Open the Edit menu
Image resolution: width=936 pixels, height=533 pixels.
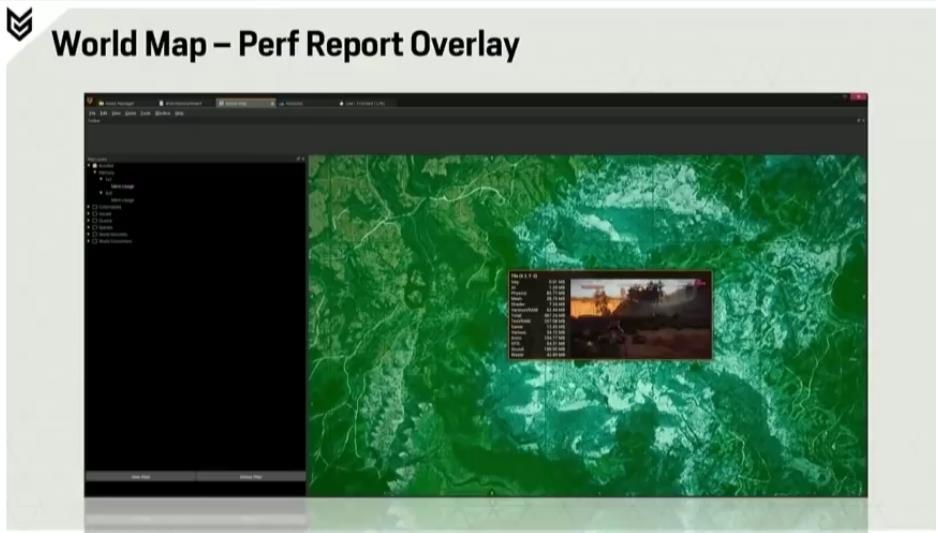click(103, 113)
